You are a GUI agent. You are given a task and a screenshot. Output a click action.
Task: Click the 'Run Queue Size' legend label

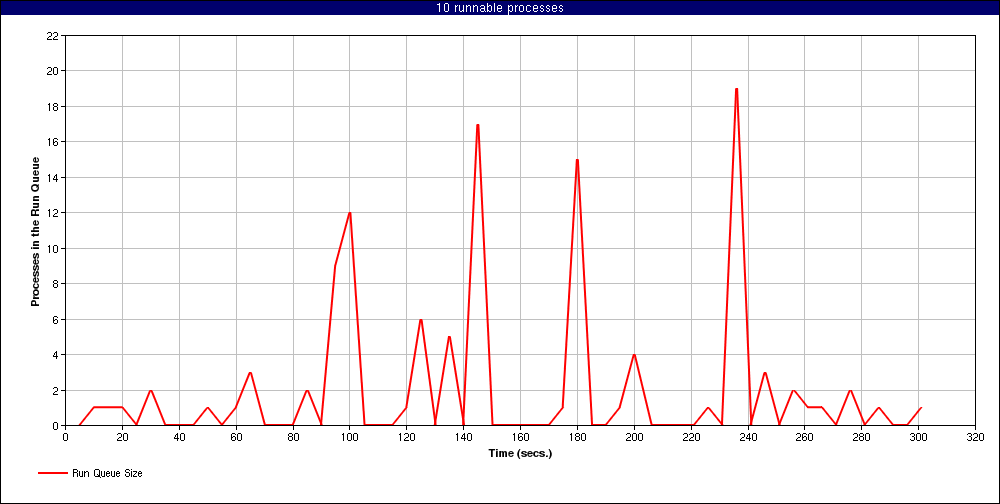107,473
